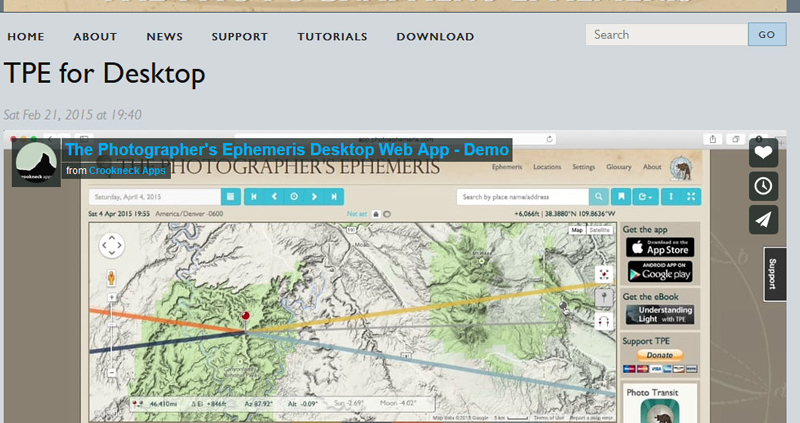Click the lock toggle near Not set
The width and height of the screenshot is (800, 423).
point(376,214)
